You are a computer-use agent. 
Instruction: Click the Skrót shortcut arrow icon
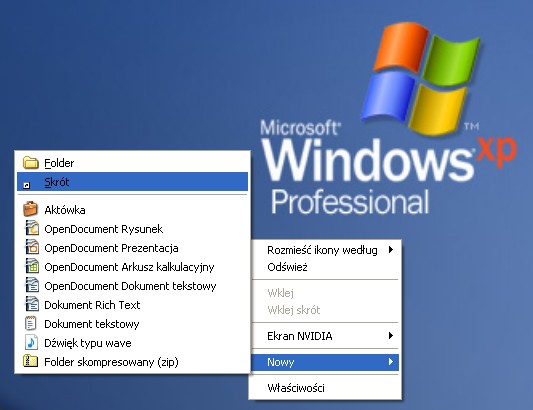pos(27,185)
